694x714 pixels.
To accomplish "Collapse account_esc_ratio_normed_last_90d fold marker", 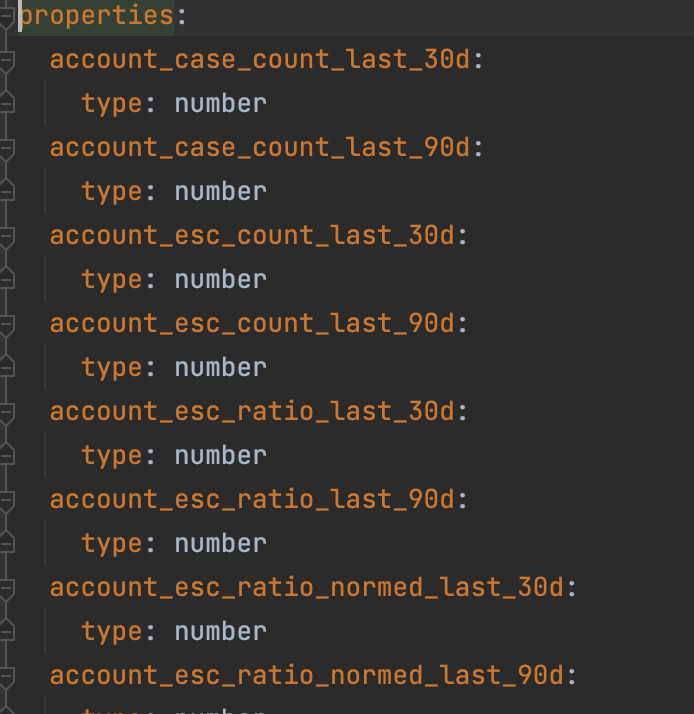I will [6, 678].
